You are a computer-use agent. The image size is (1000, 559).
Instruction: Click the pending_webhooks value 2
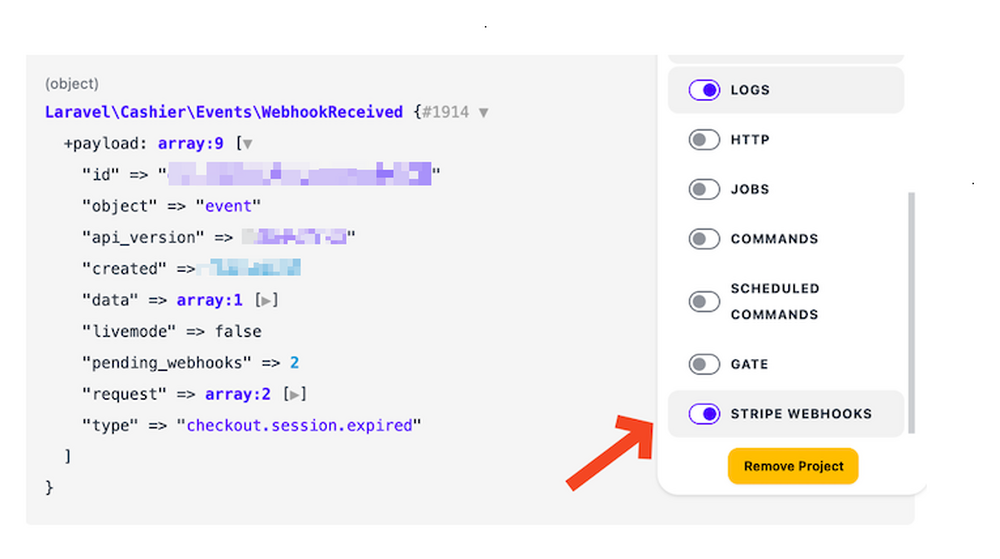point(295,362)
